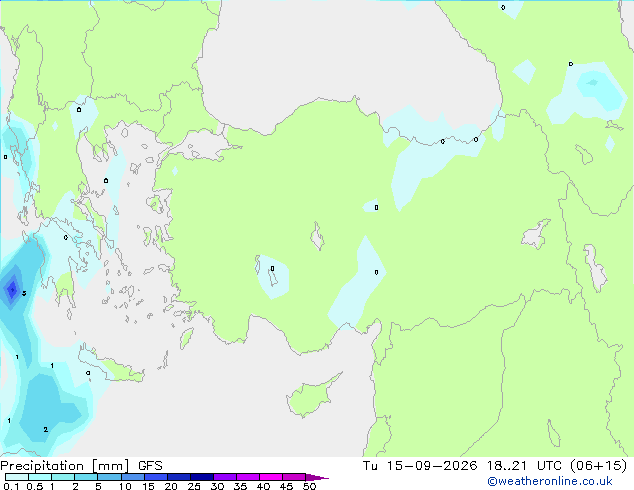Click the Precipitation [mm] GFS title
Image resolution: width=634 pixels, height=490 pixels.
pyautogui.click(x=81, y=466)
